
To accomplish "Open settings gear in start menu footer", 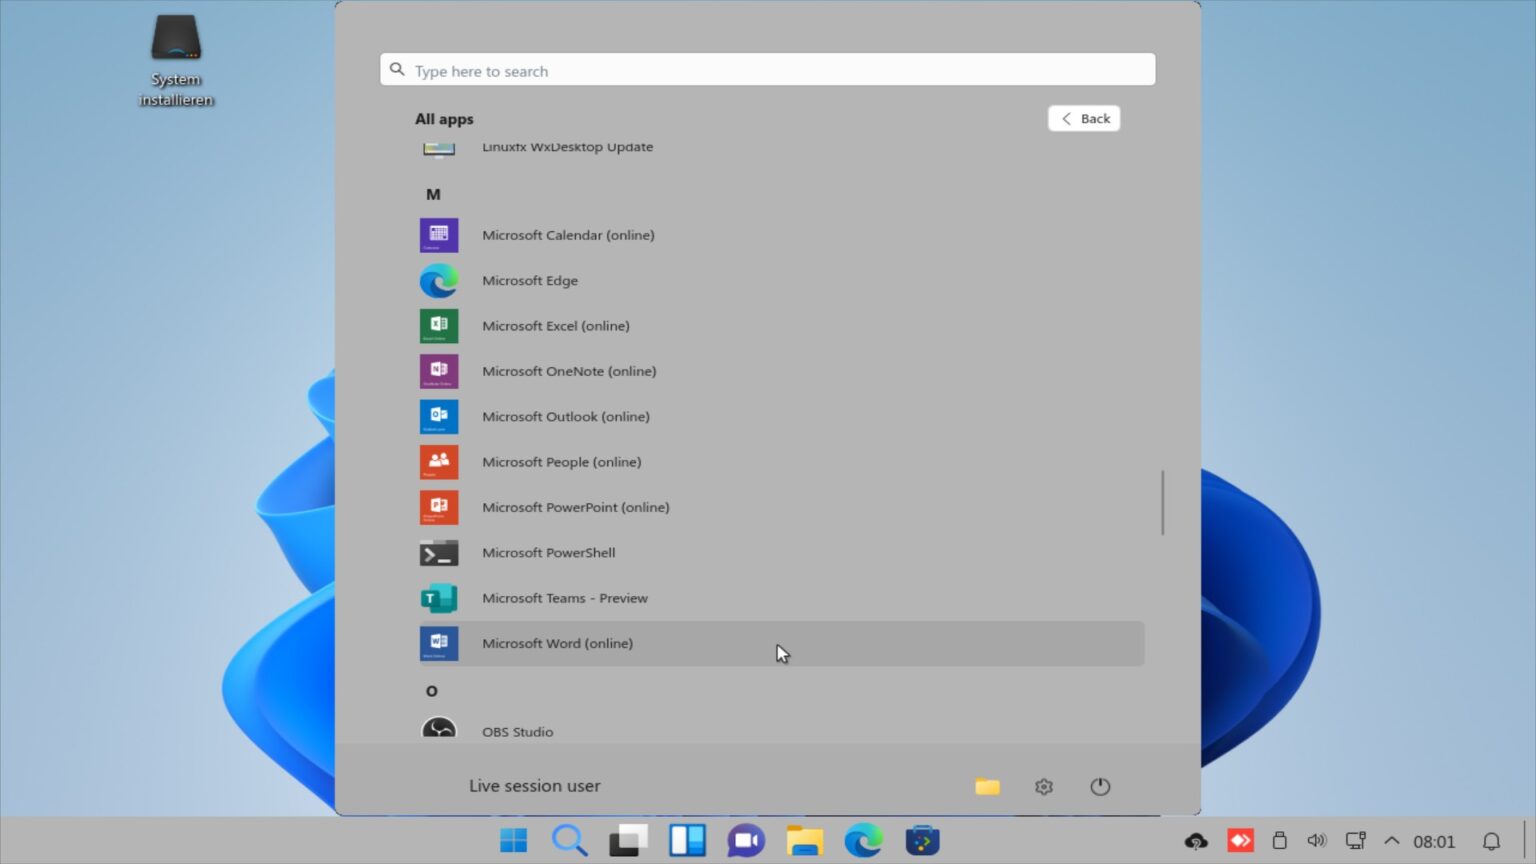I will (1044, 787).
